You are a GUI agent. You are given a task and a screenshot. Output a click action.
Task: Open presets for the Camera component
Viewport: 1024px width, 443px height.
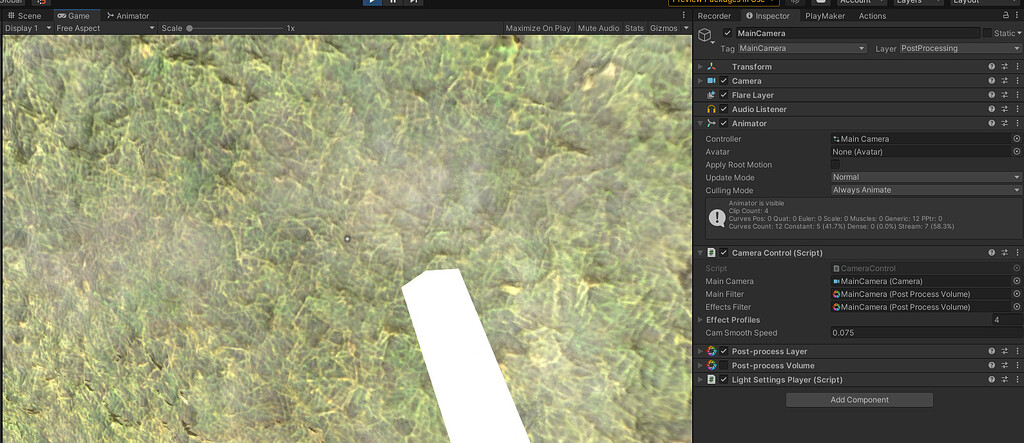coord(1005,81)
